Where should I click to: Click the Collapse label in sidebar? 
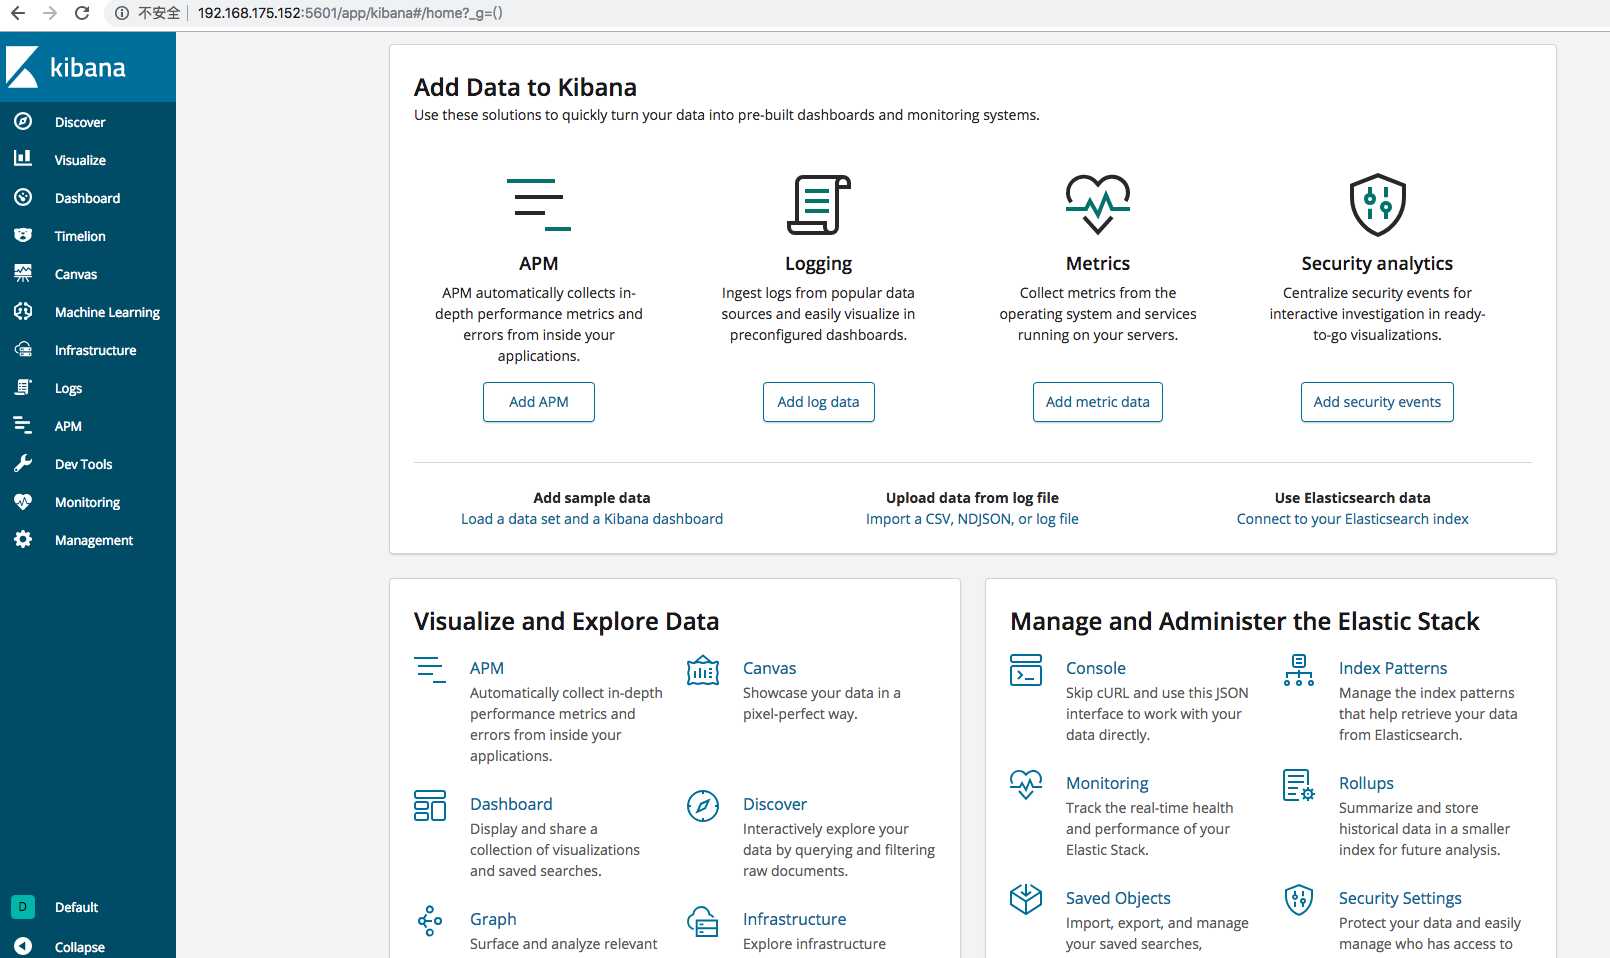[80, 947]
